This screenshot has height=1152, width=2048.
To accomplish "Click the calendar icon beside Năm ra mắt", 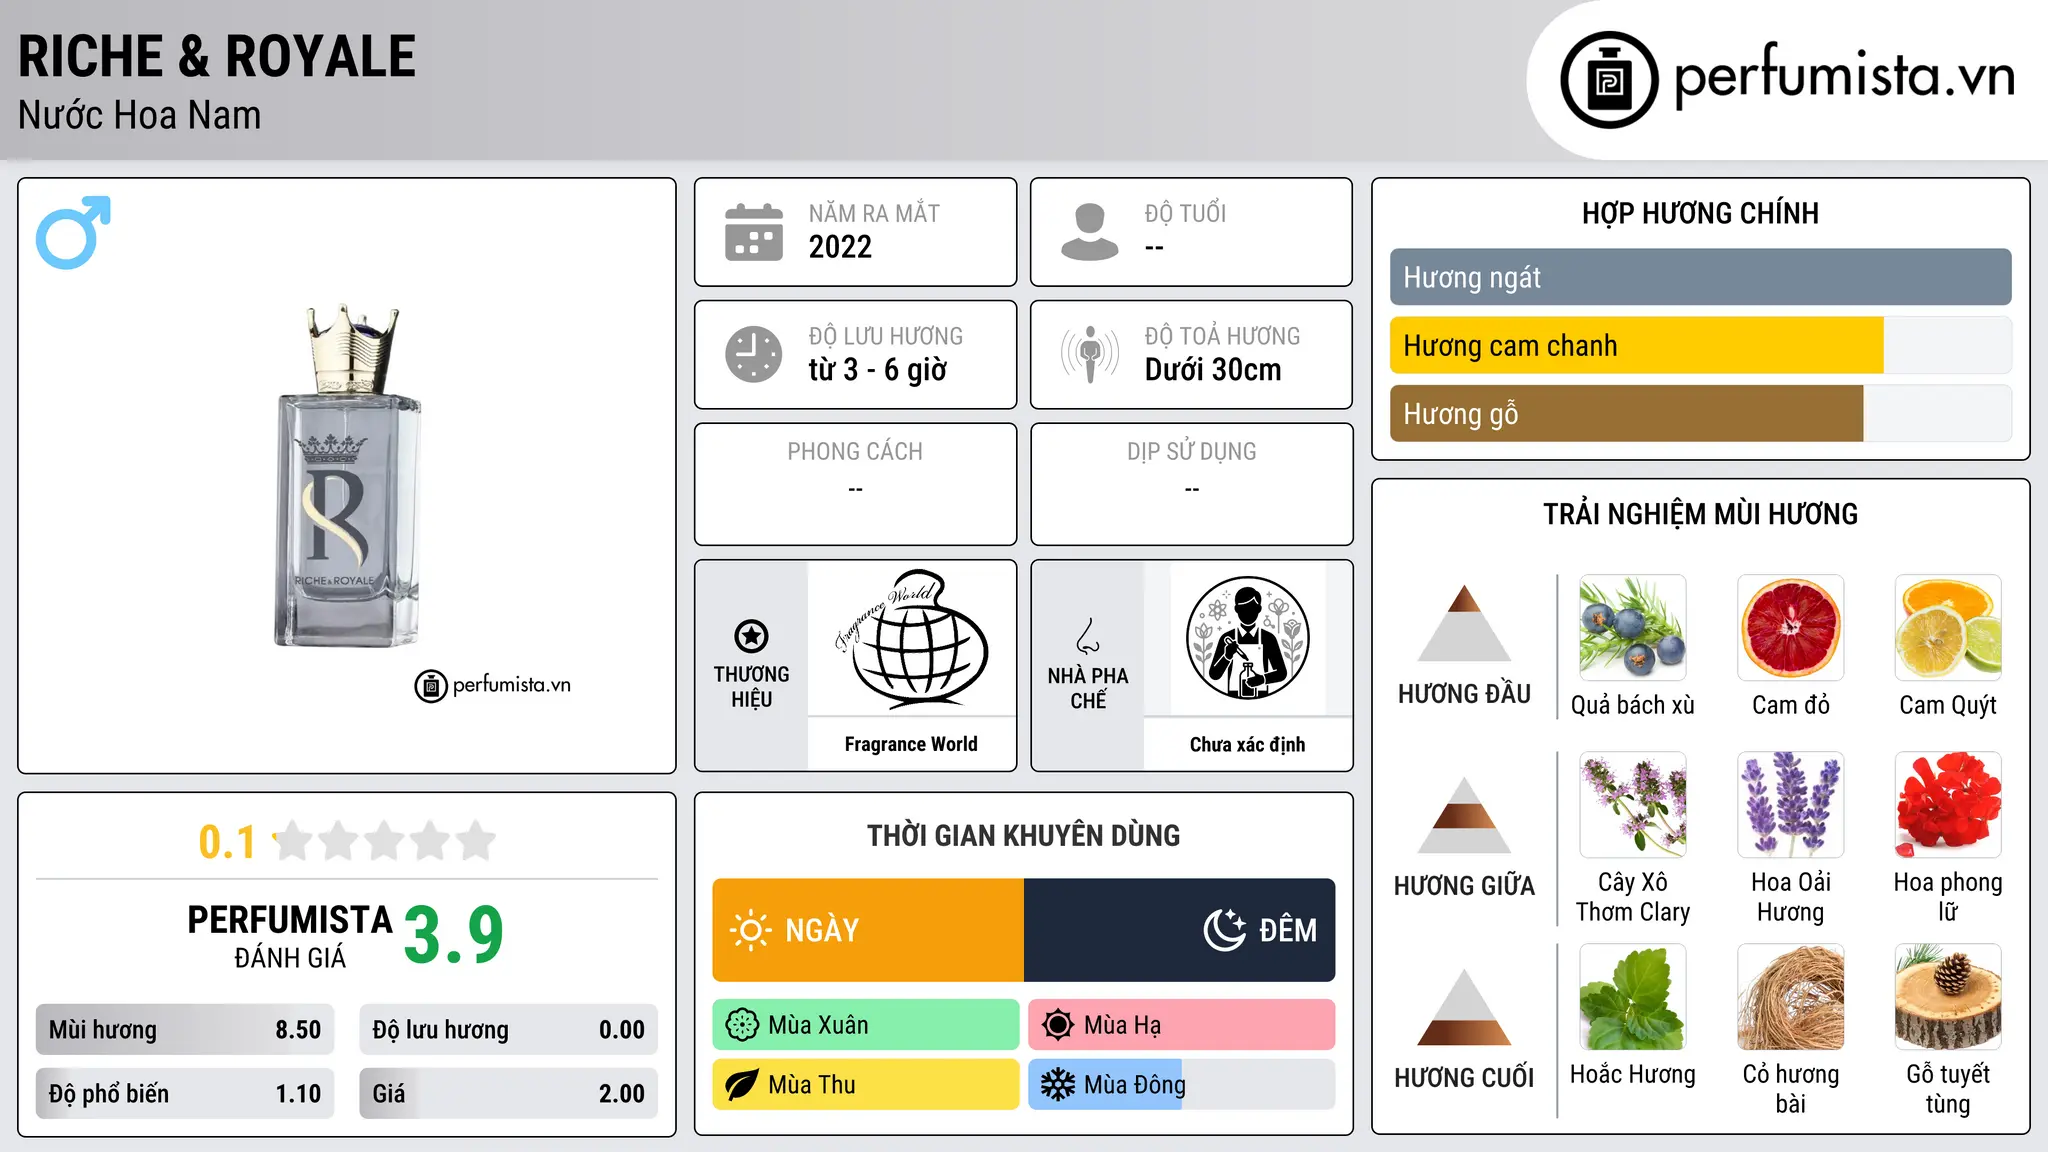I will (754, 232).
